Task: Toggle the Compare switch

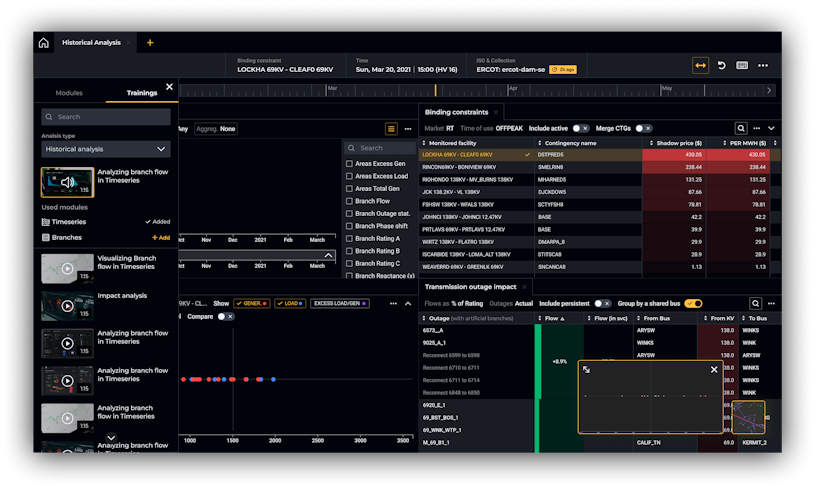Action: [226, 316]
